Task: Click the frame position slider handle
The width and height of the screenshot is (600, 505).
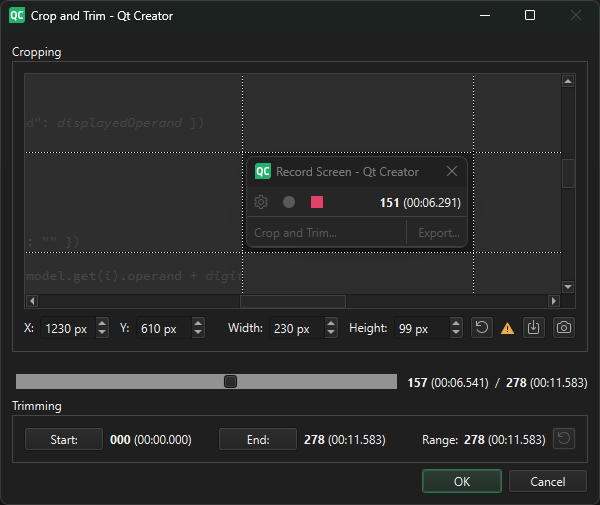Action: [230, 381]
